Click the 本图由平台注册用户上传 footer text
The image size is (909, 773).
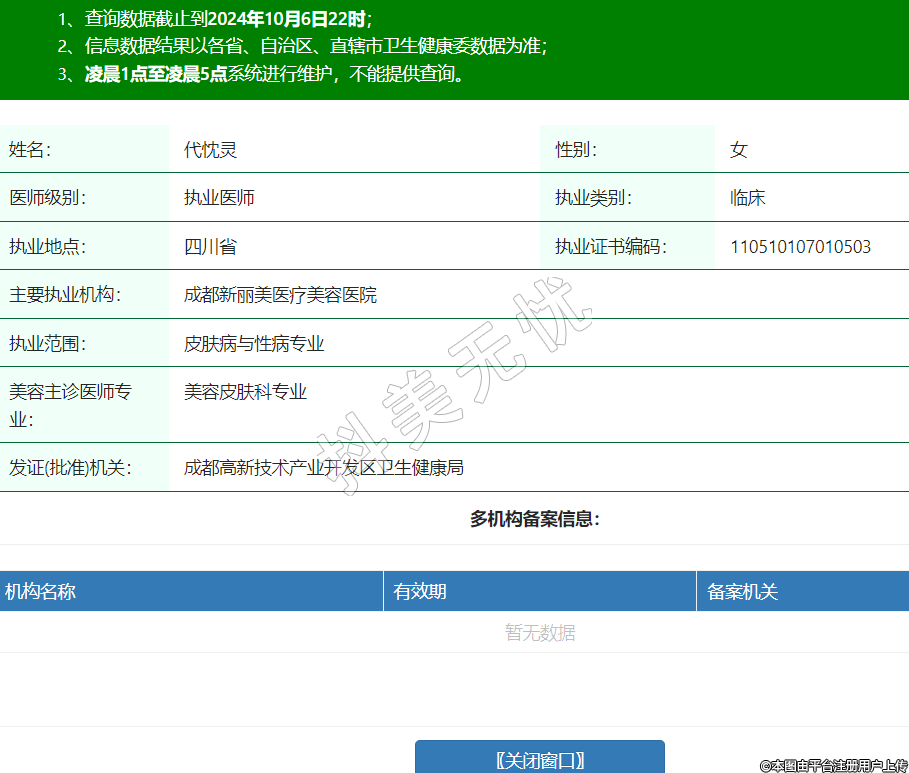point(833,765)
